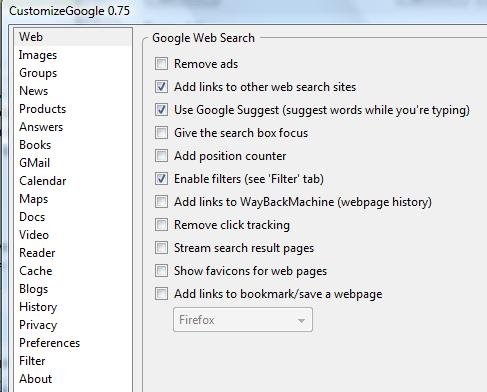Enable Show favicons for web pages
The height and width of the screenshot is (392, 487).
(x=161, y=271)
